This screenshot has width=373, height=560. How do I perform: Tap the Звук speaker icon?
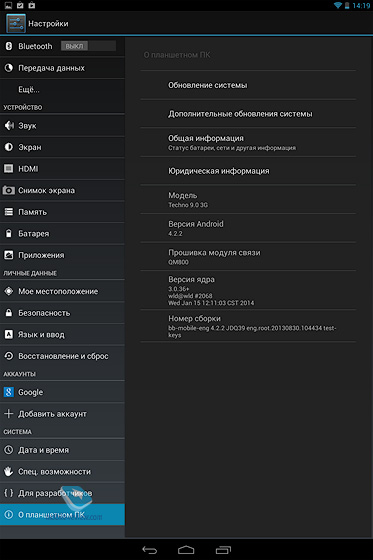point(9,125)
